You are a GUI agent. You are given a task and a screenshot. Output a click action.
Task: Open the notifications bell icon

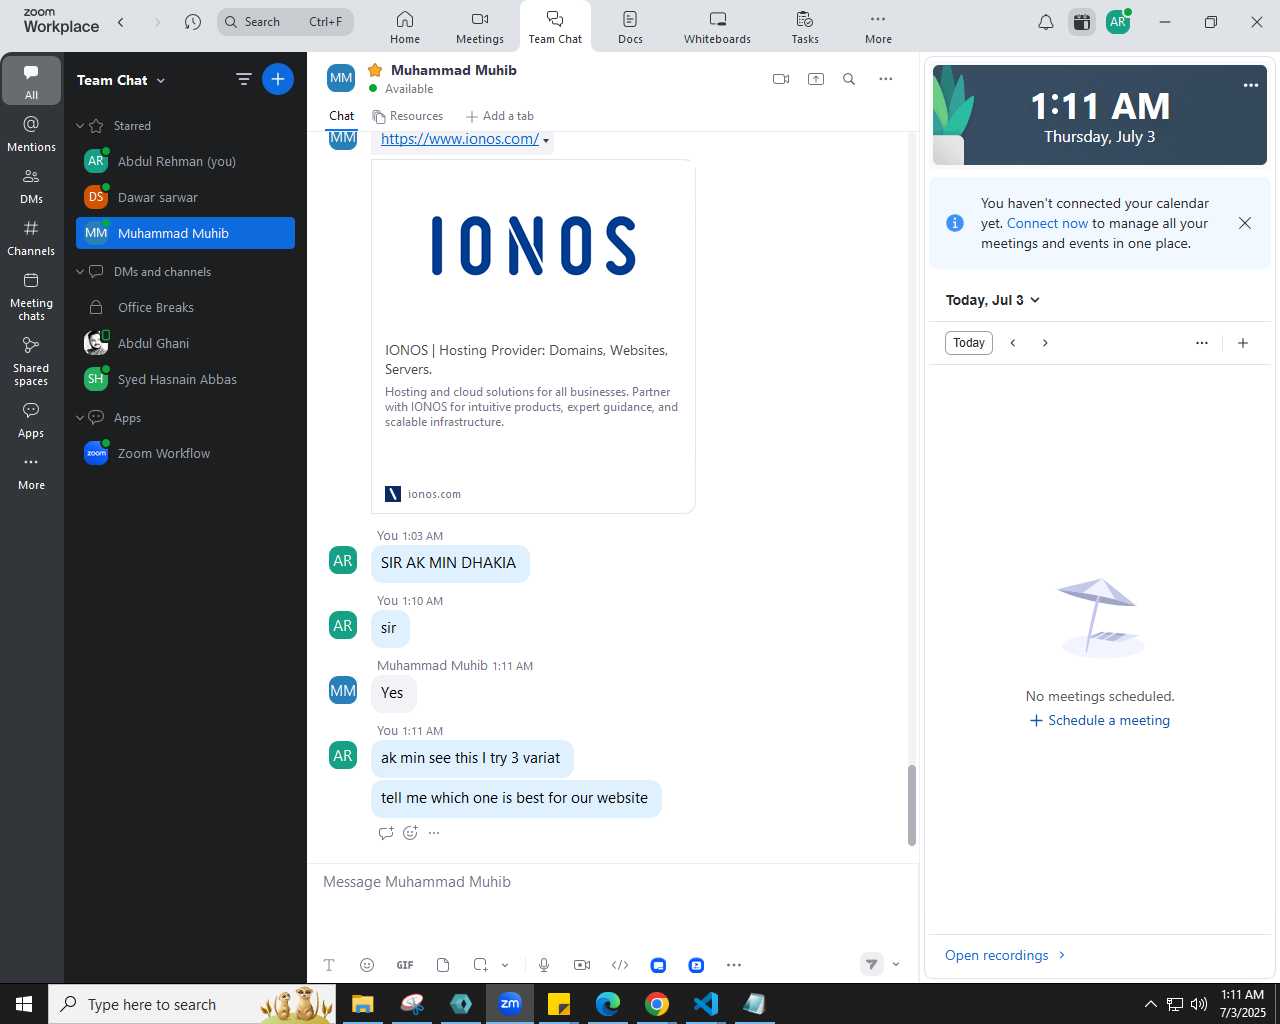click(x=1046, y=22)
